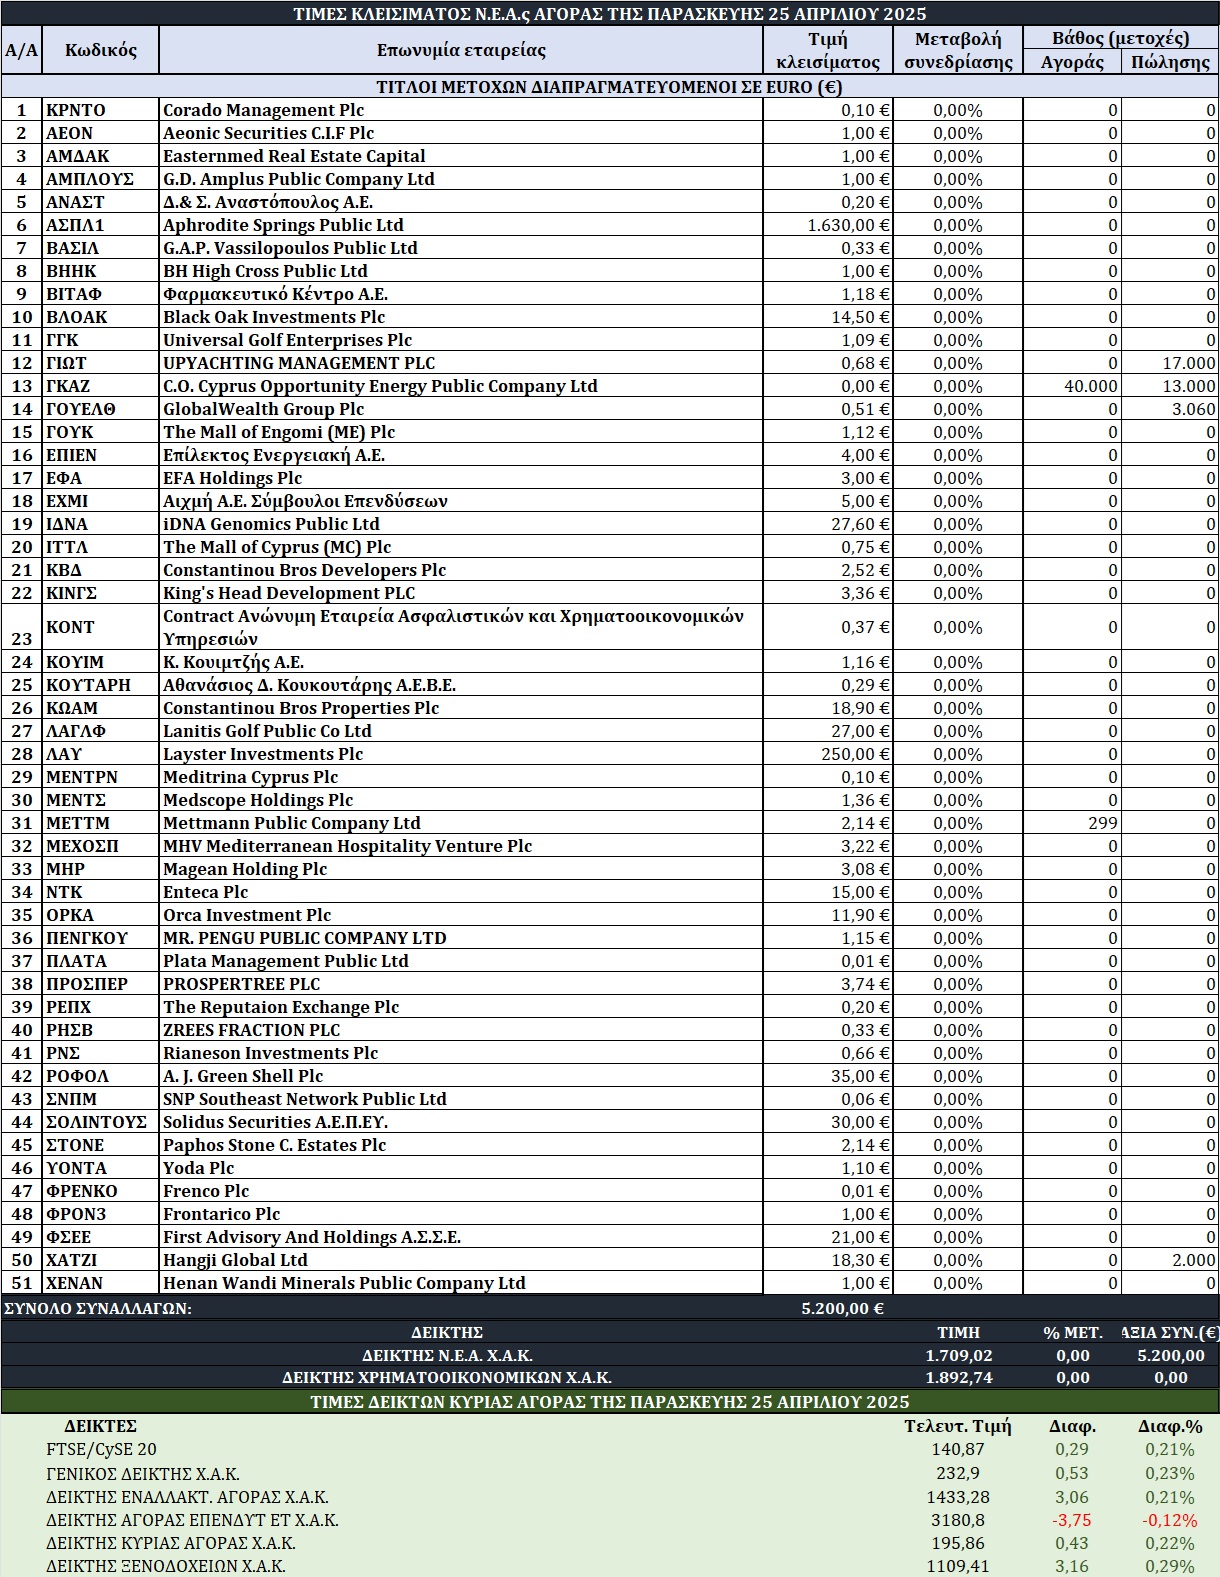The image size is (1220, 1577).
Task: Click the Κωδικός column header
Action: pyautogui.click(x=101, y=50)
